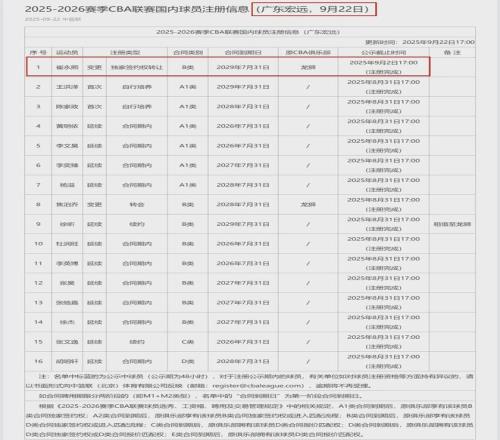This screenshot has width=500, height=440.
Task: Click row number 12 cell
Action: pos(38,283)
